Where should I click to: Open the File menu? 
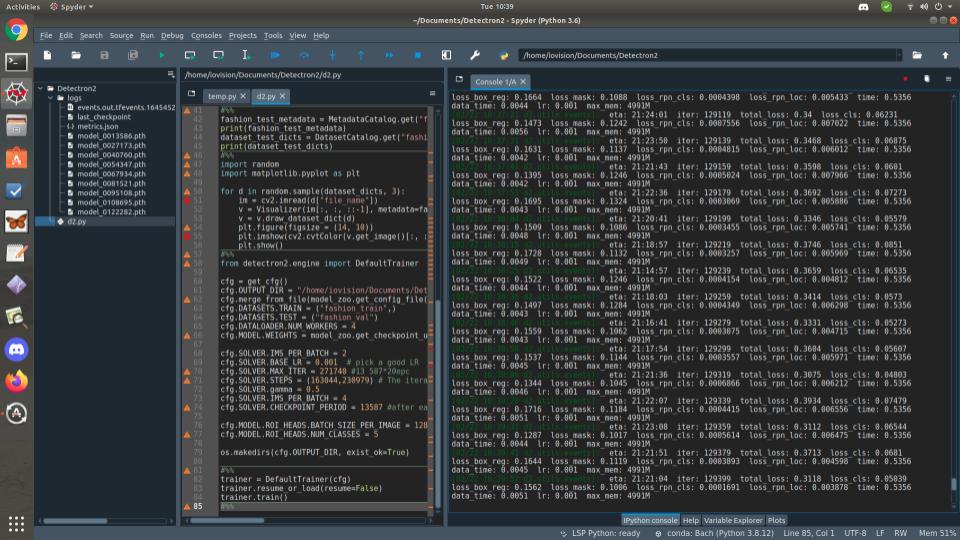(x=46, y=36)
